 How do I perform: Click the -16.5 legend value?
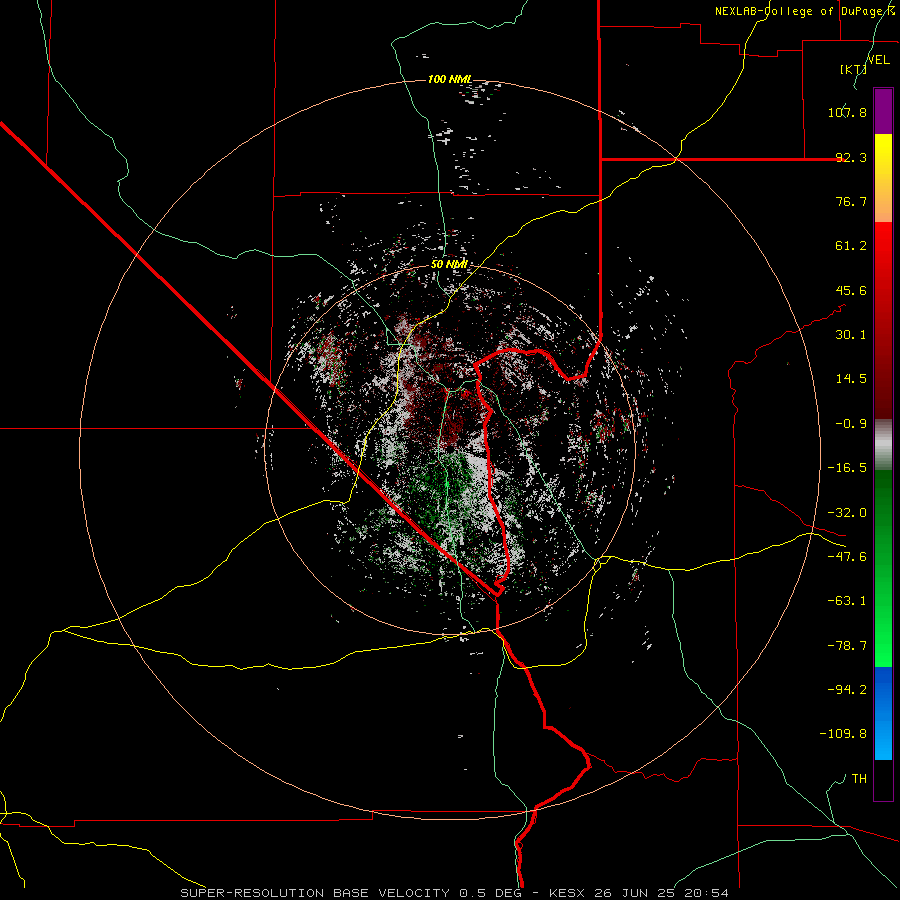847,468
